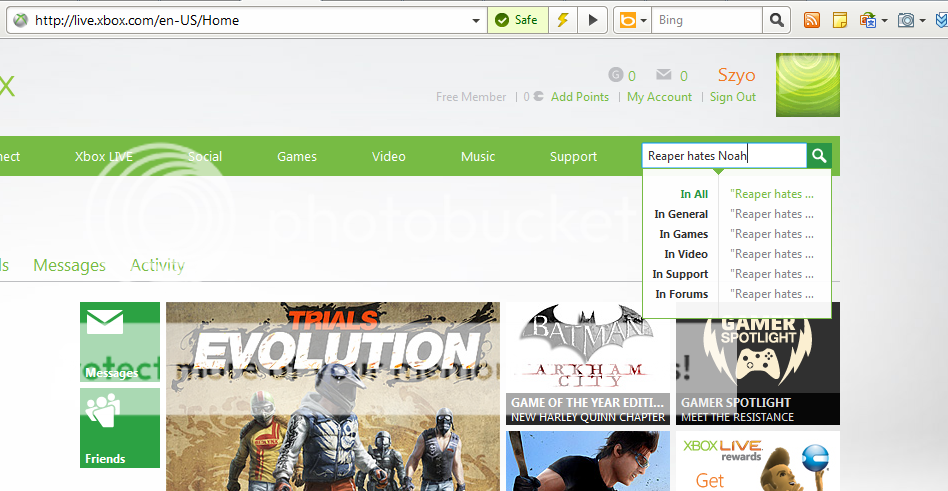
Task: Click the My Account link
Action: point(659,97)
